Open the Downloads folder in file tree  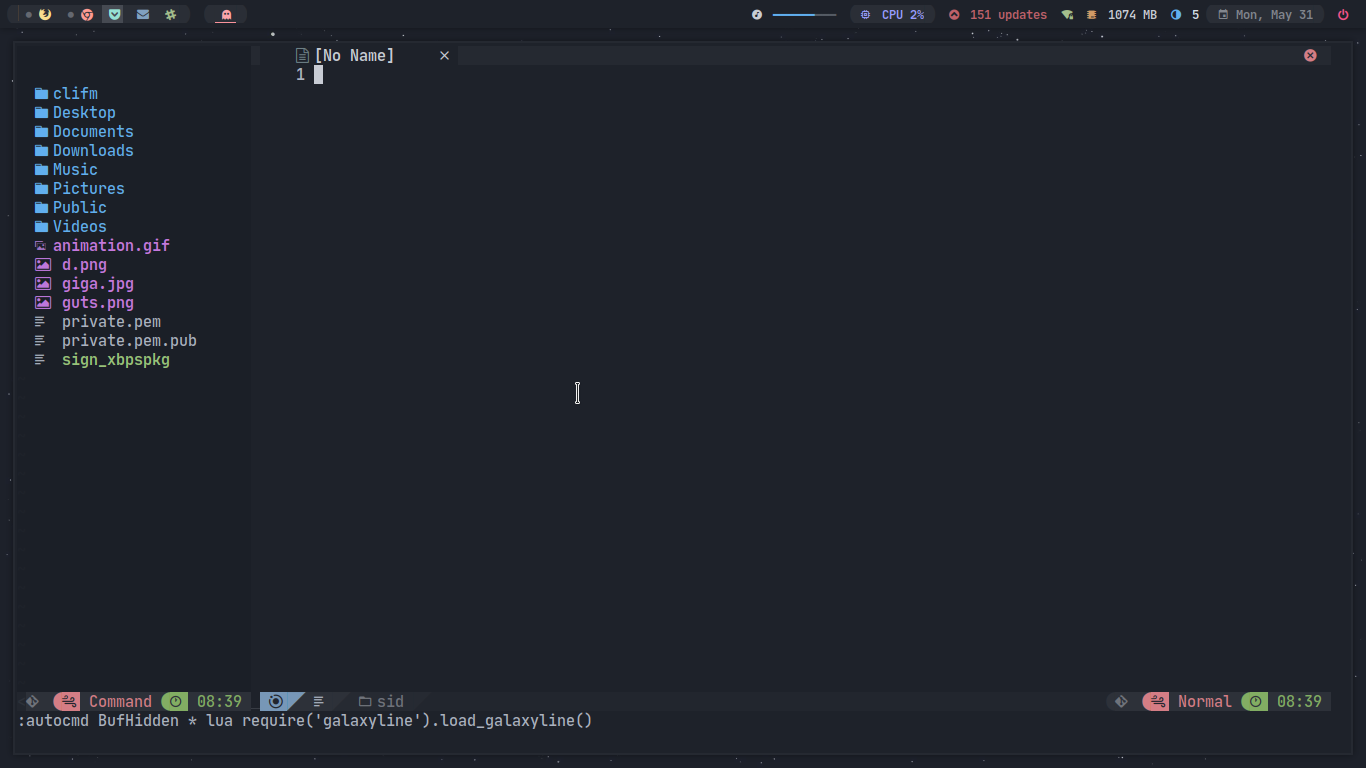(94, 150)
